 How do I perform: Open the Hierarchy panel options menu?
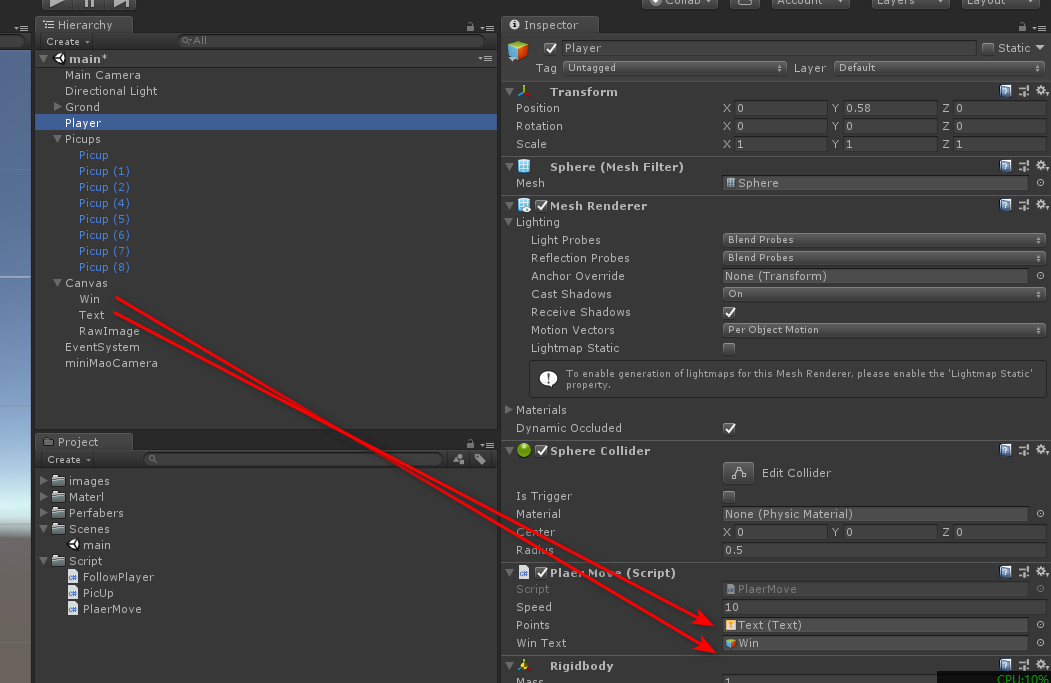click(487, 28)
